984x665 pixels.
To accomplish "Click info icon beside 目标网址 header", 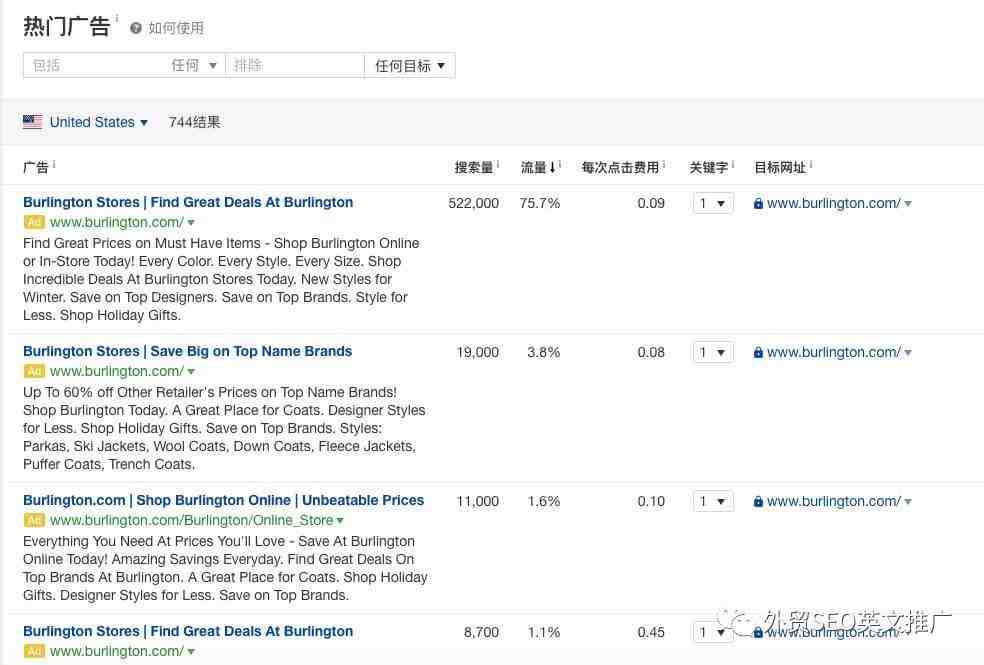I will click(x=811, y=164).
